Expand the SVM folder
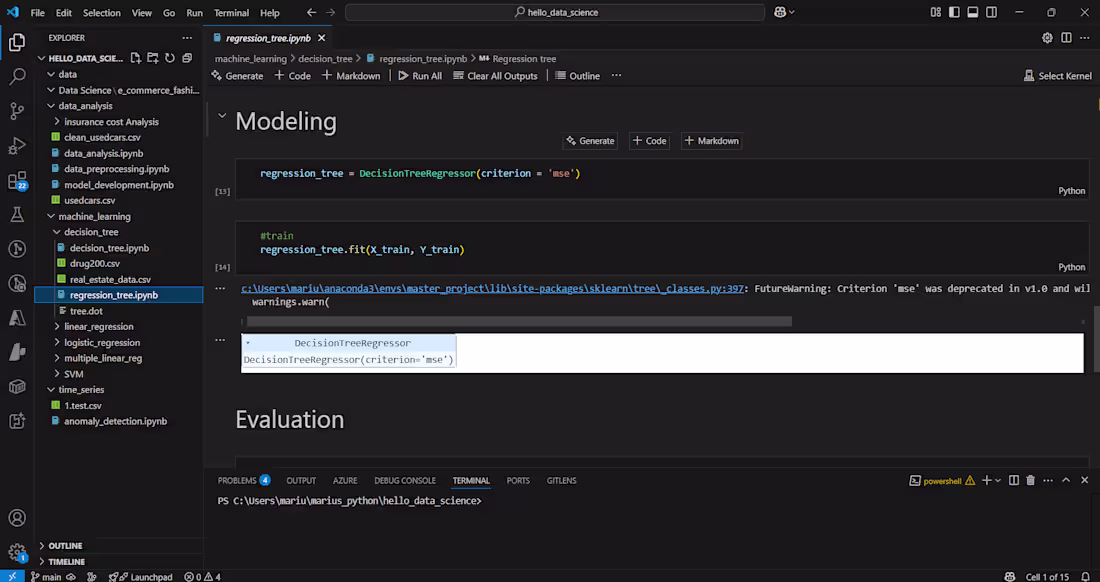The image size is (1100, 582). coord(59,374)
